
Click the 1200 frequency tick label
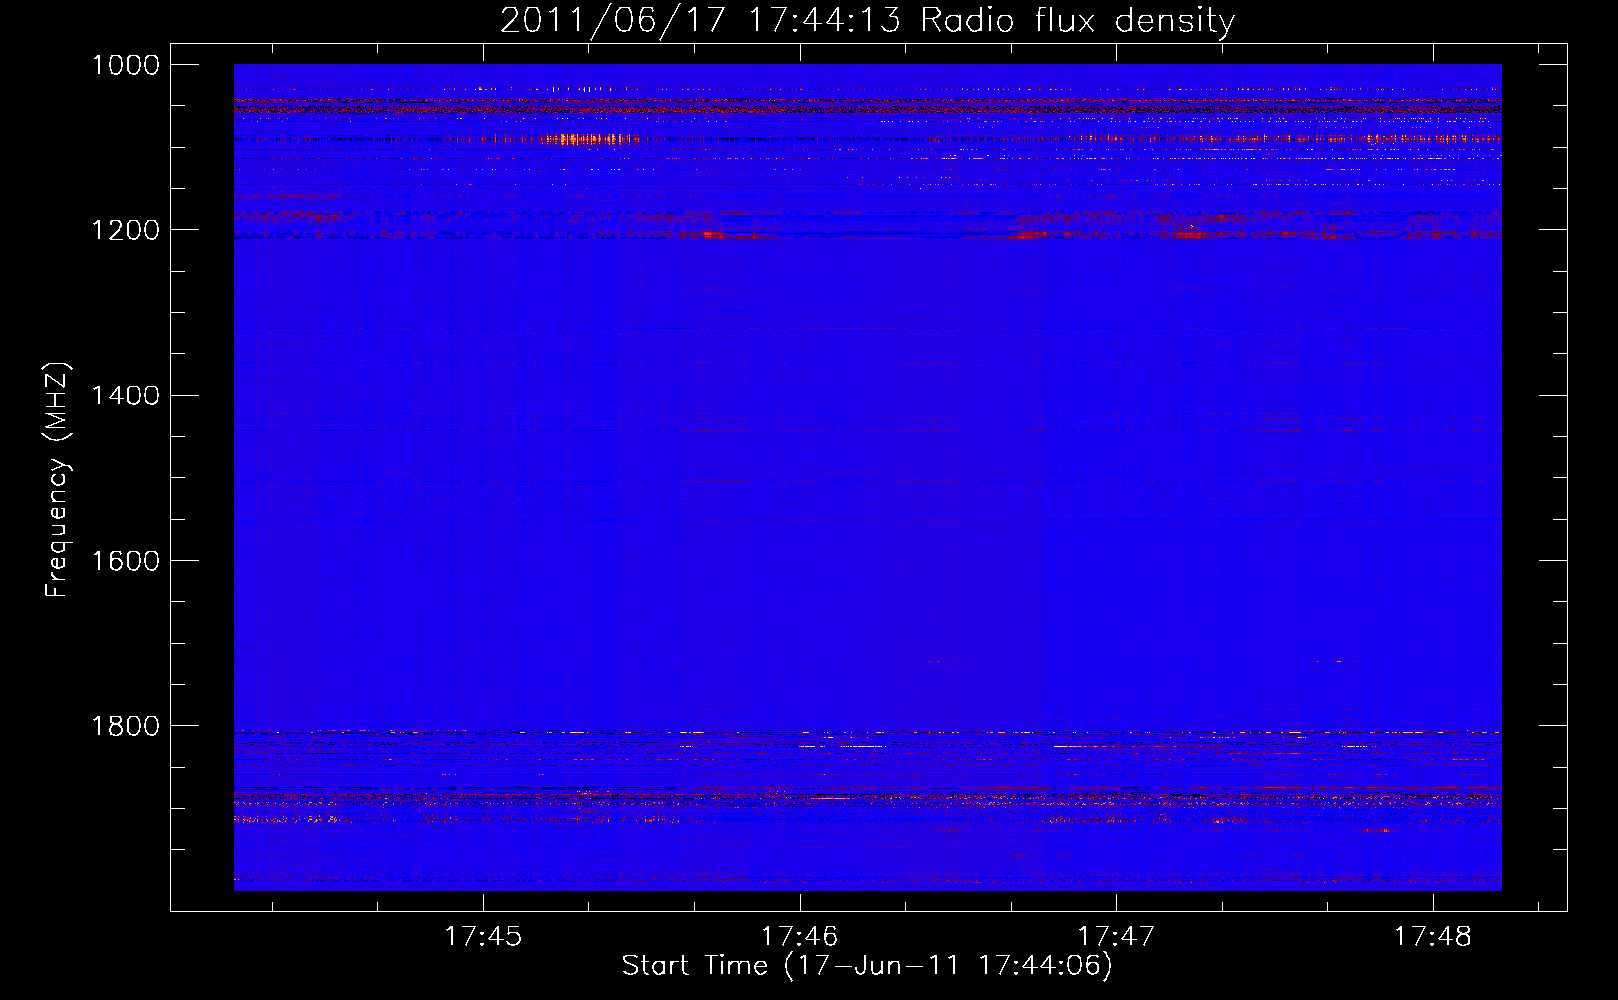coord(126,230)
